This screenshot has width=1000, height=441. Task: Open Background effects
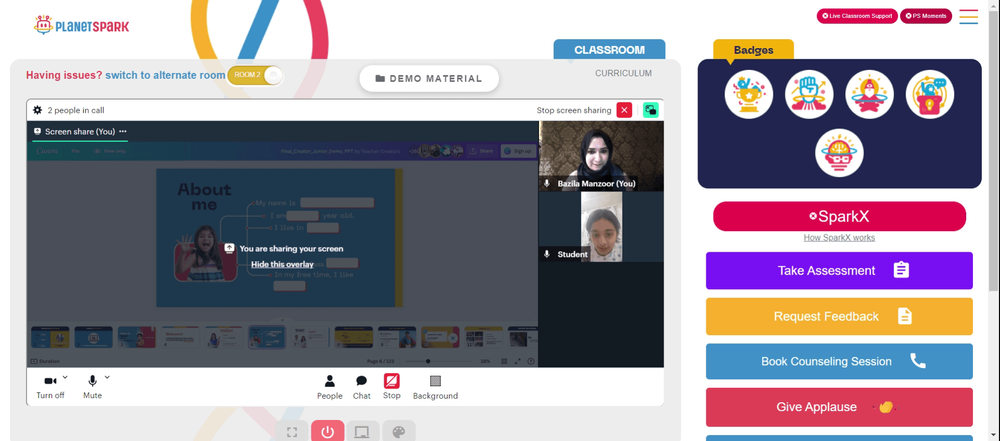(x=435, y=387)
